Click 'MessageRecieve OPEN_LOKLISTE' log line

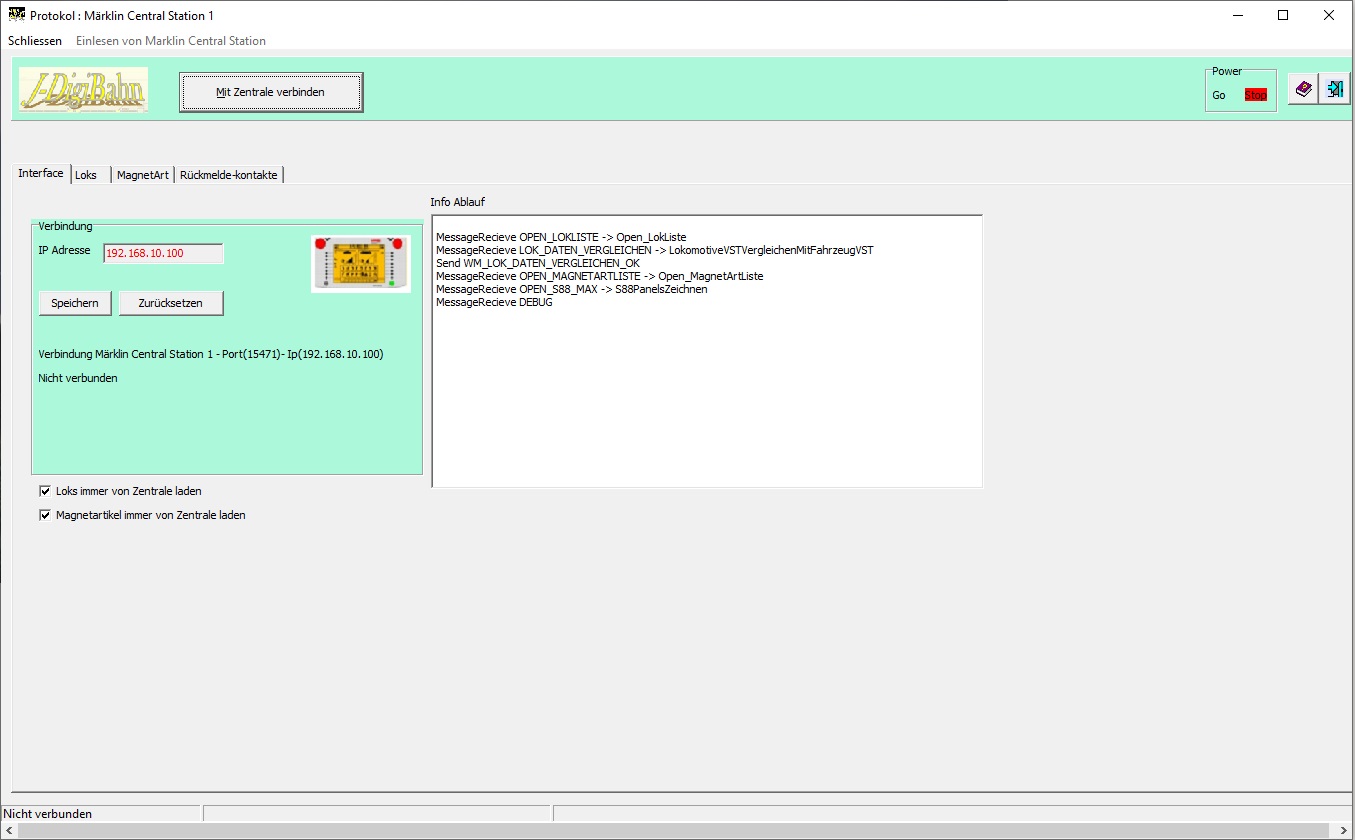click(x=561, y=237)
